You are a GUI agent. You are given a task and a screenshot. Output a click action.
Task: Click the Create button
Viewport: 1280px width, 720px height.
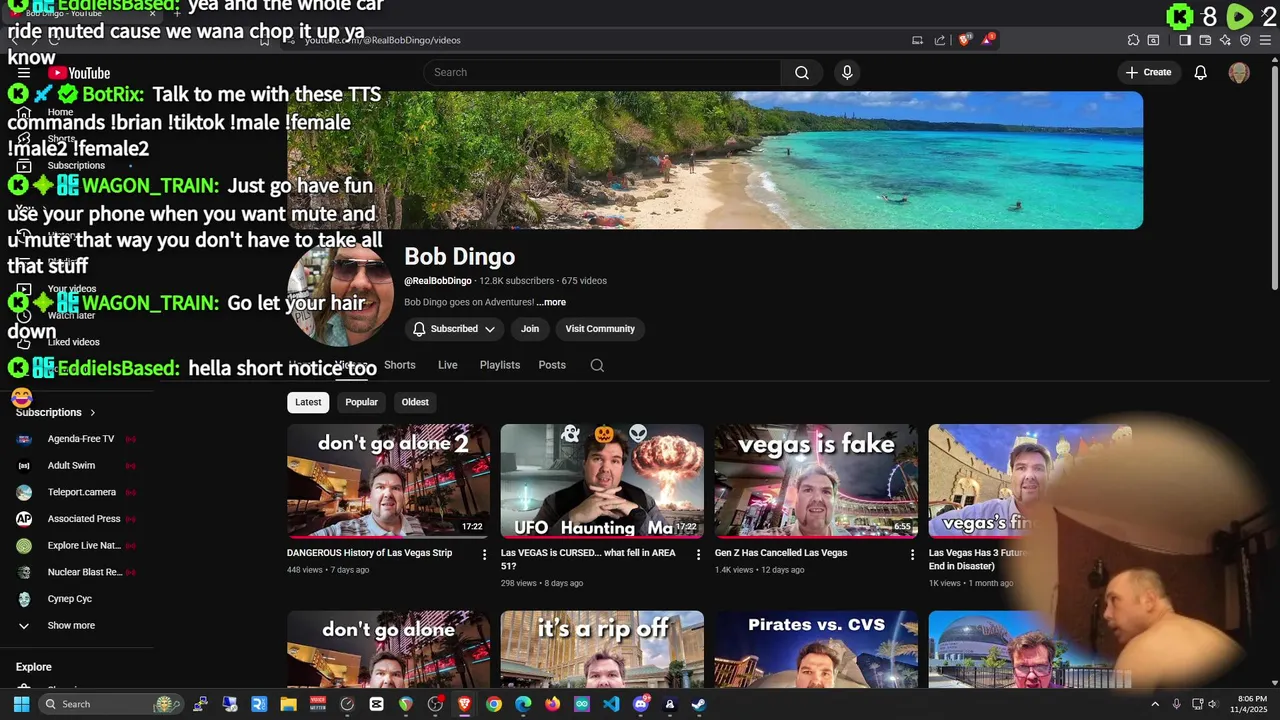[1148, 72]
